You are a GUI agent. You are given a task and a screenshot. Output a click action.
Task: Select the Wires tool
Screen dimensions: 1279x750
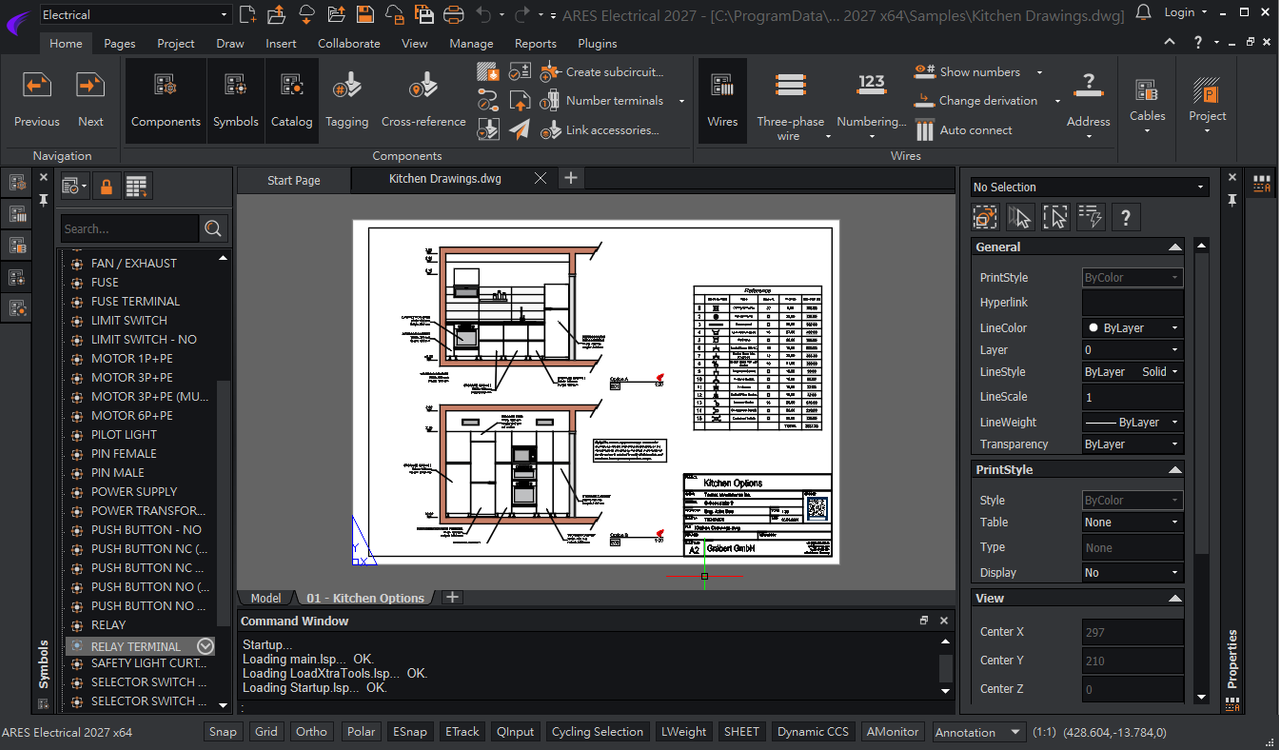(x=722, y=100)
